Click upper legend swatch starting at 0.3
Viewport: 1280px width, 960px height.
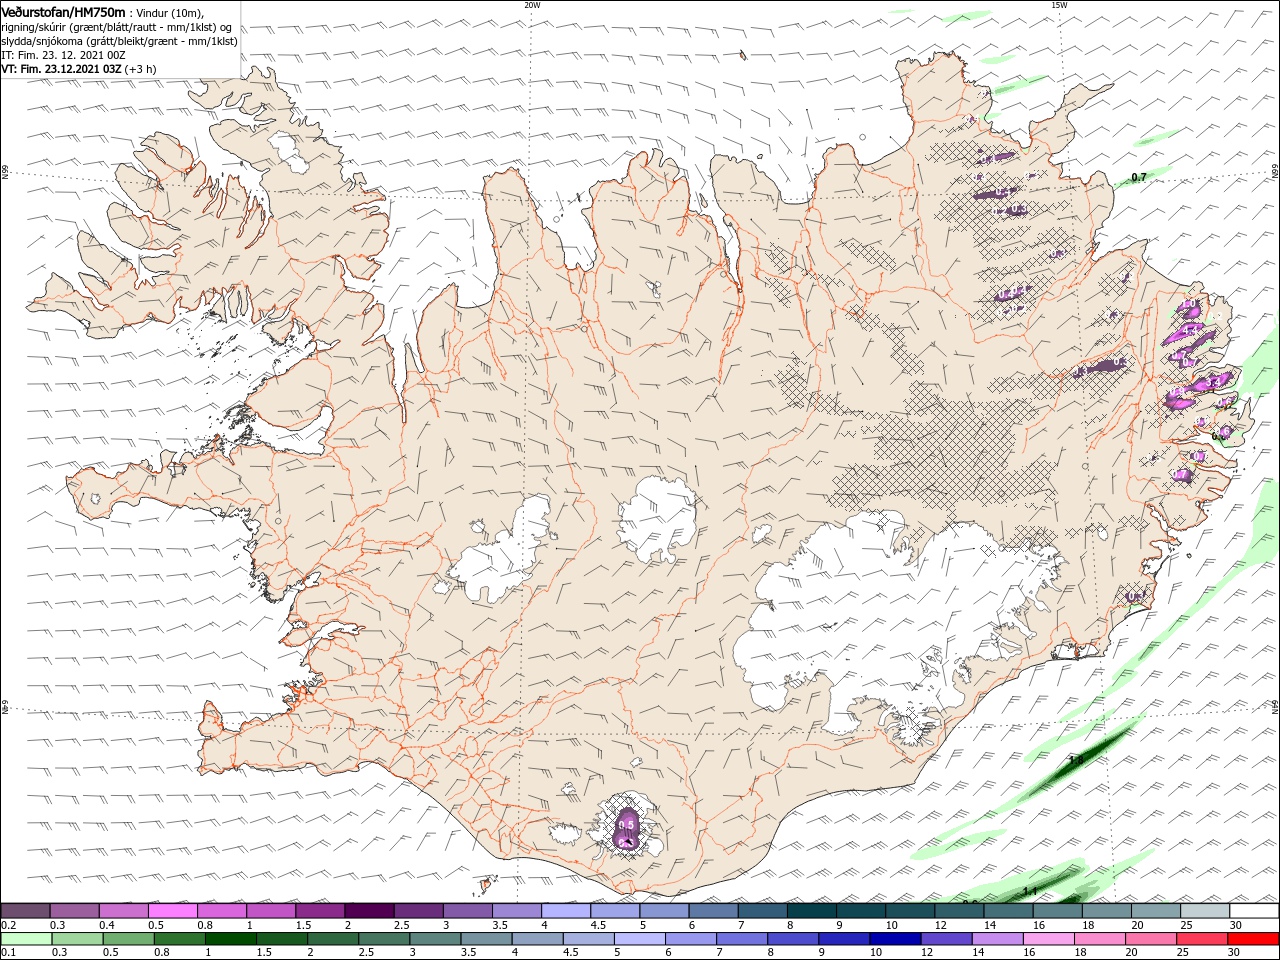(75, 910)
